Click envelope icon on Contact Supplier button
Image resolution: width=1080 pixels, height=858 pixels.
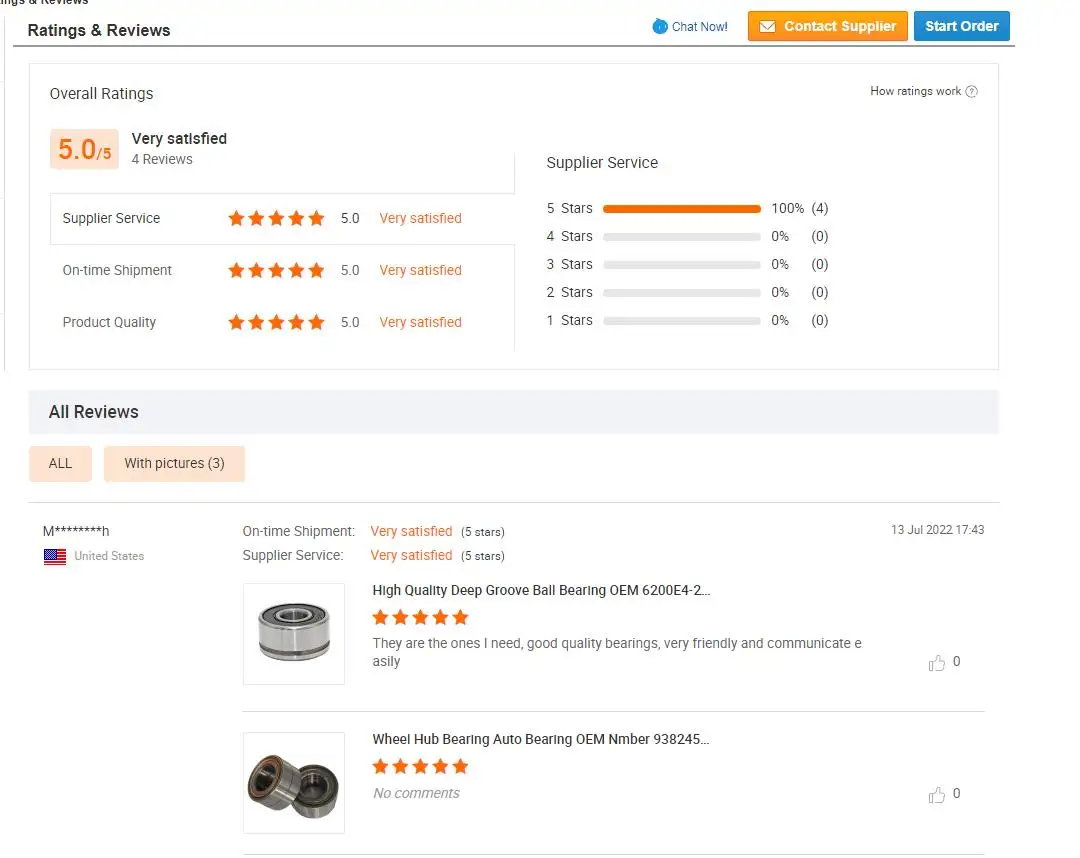pyautogui.click(x=767, y=27)
